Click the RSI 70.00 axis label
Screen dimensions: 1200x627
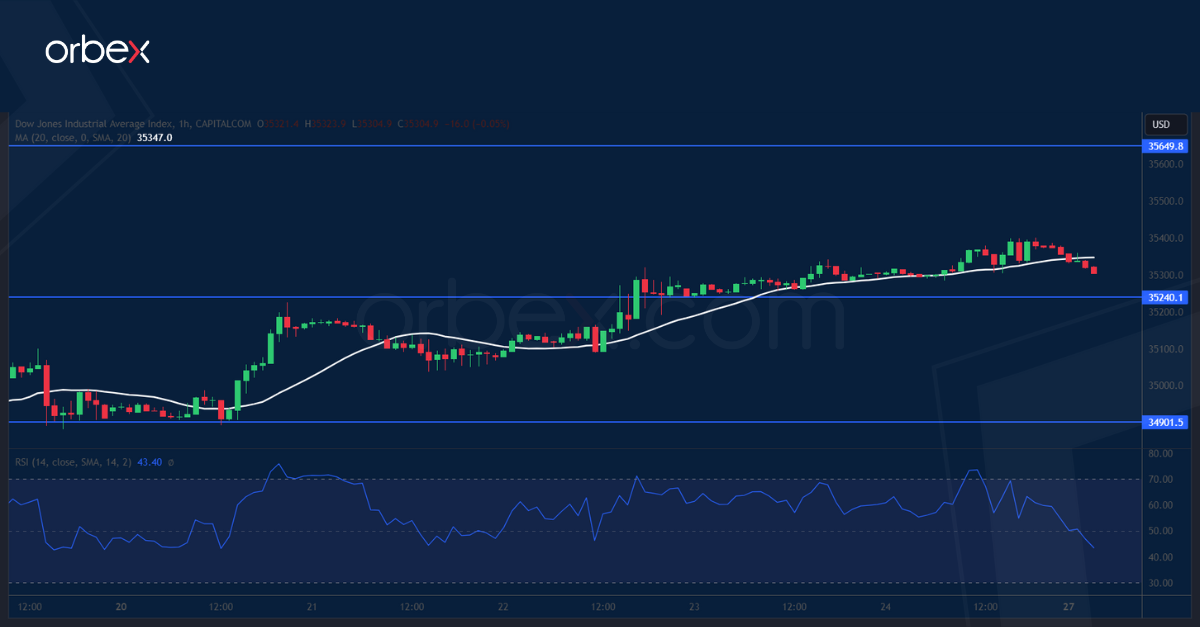click(x=1160, y=480)
